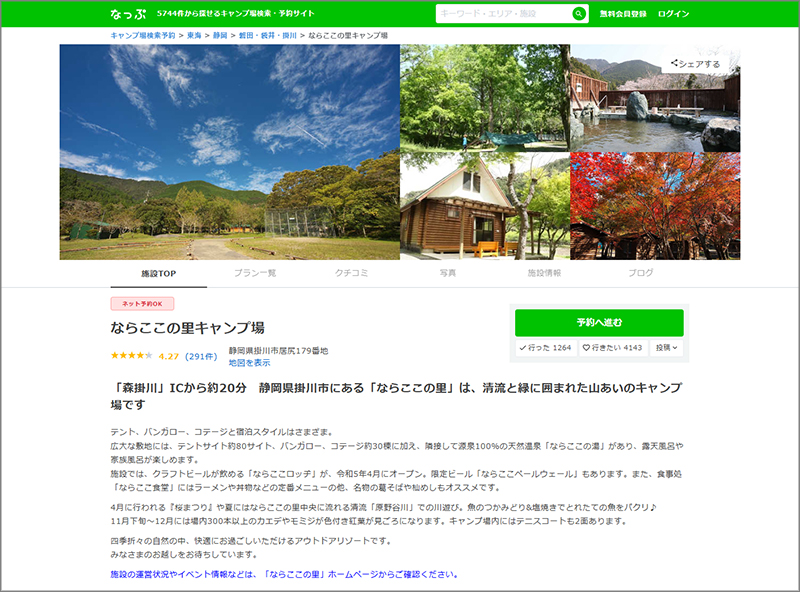Open the autumn red leaves photo thumbnail
This screenshot has width=800, height=592.
[x=655, y=206]
